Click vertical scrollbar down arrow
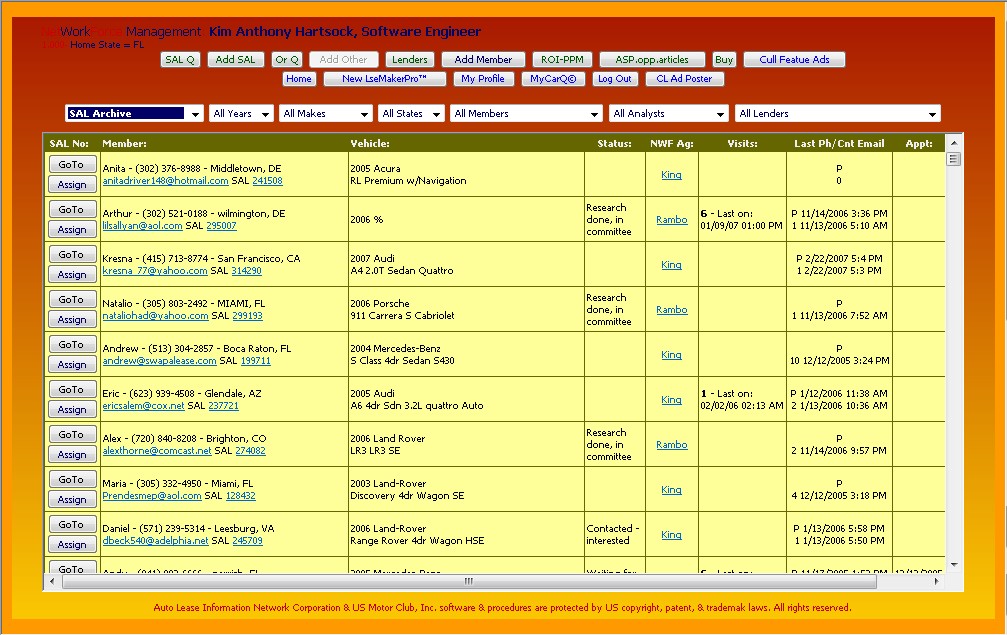Screen dimensions: 1007x635 point(954,565)
